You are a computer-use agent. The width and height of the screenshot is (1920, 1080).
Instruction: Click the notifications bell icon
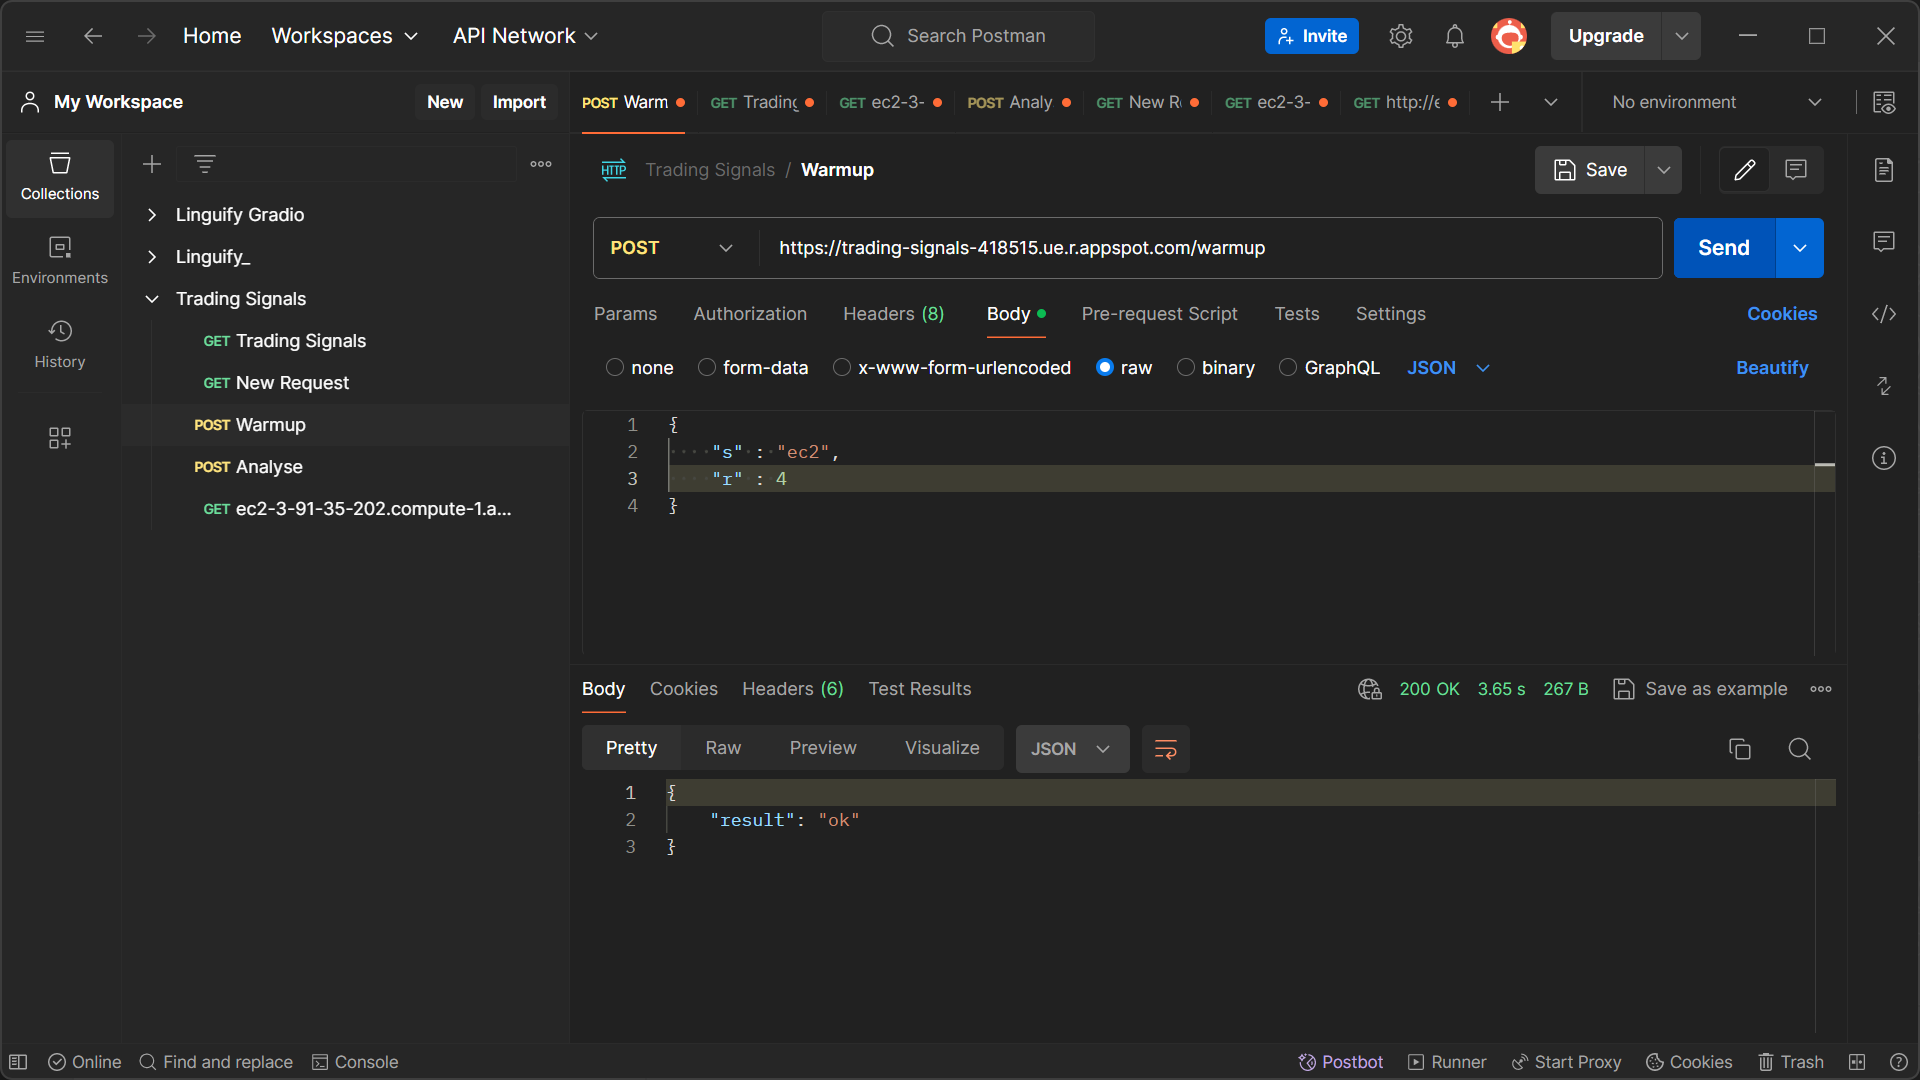pyautogui.click(x=1454, y=36)
